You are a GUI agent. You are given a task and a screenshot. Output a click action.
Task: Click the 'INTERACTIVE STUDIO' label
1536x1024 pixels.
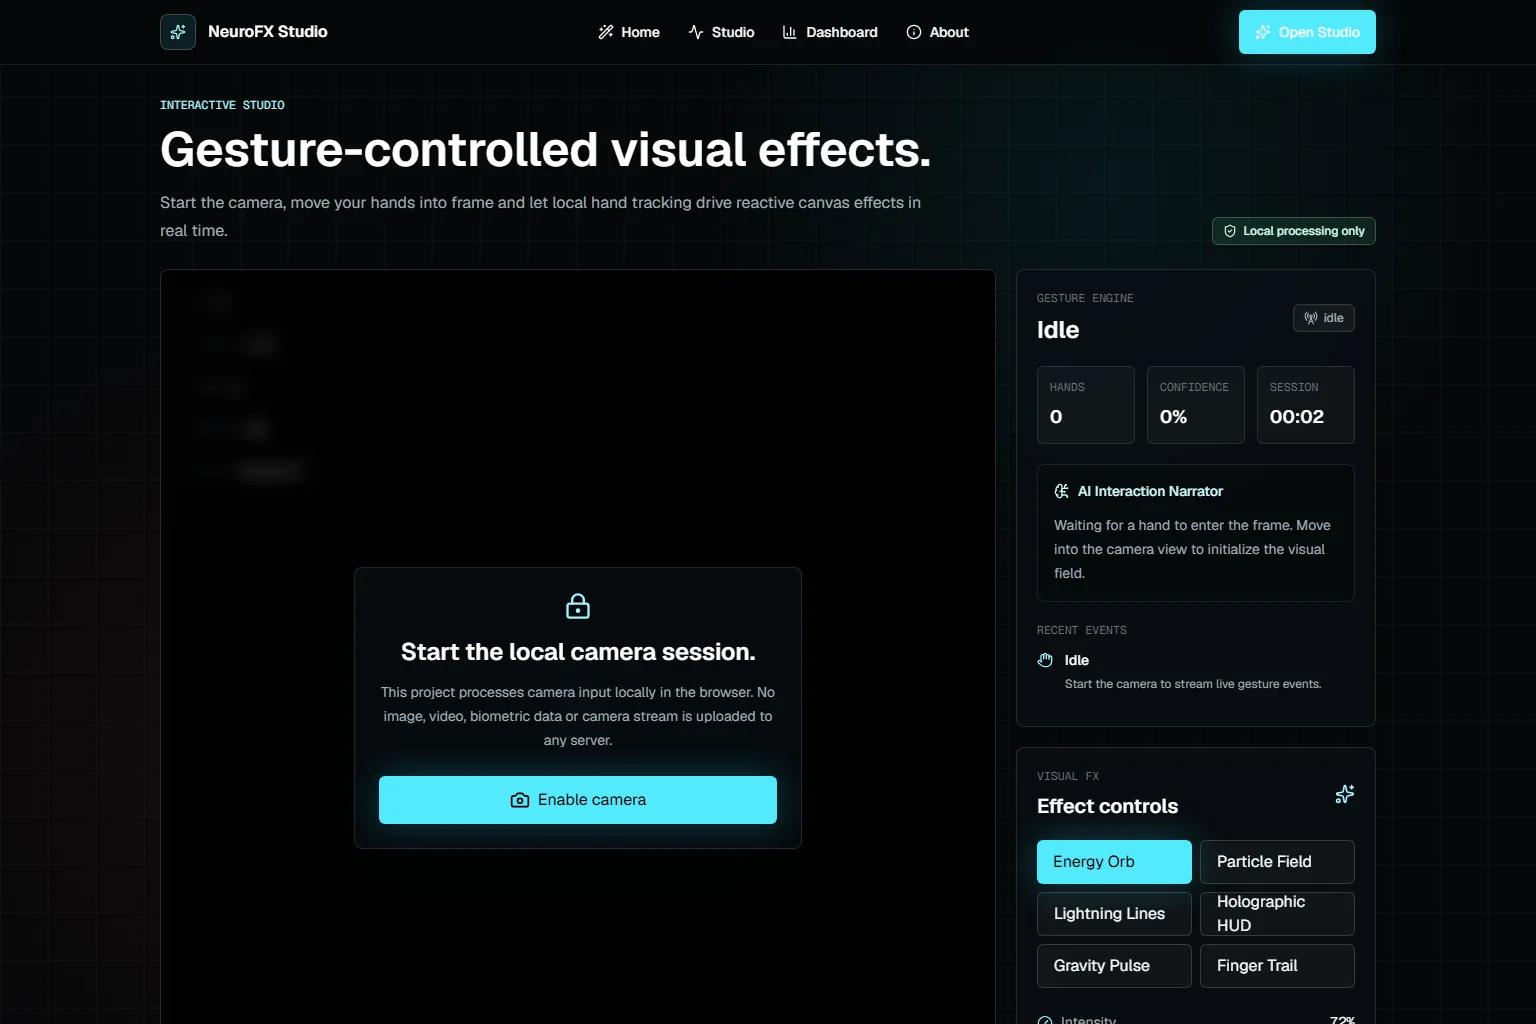(x=222, y=105)
